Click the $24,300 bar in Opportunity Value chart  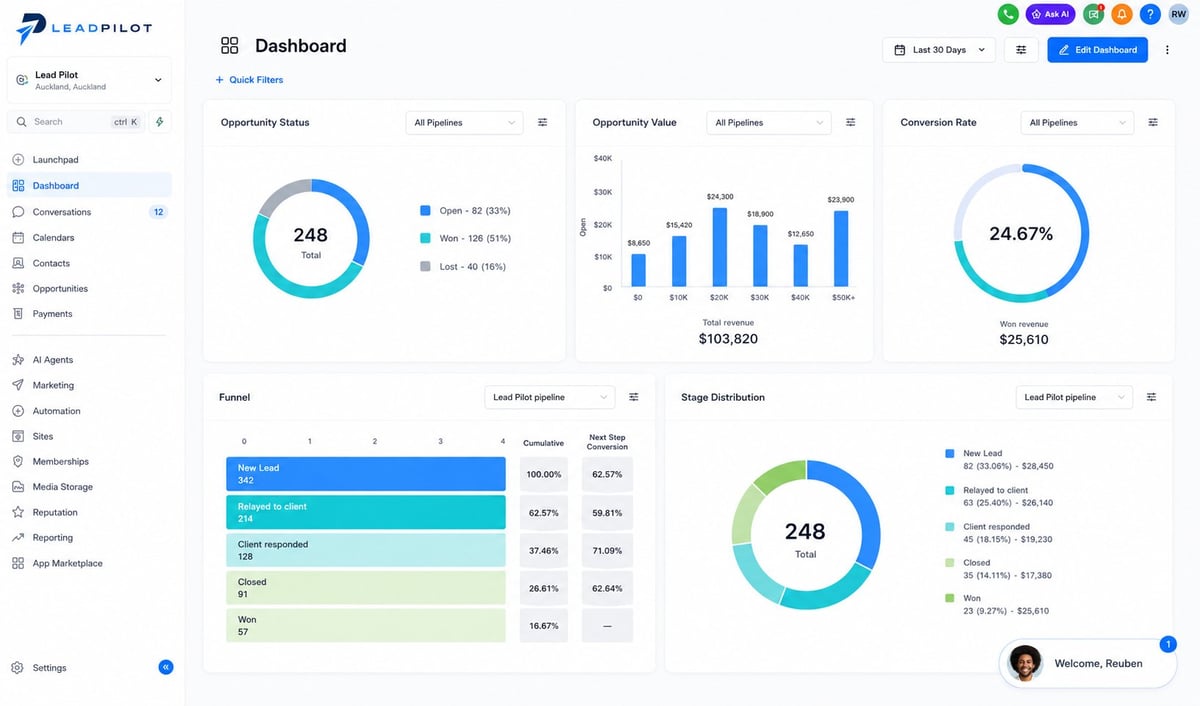click(720, 247)
